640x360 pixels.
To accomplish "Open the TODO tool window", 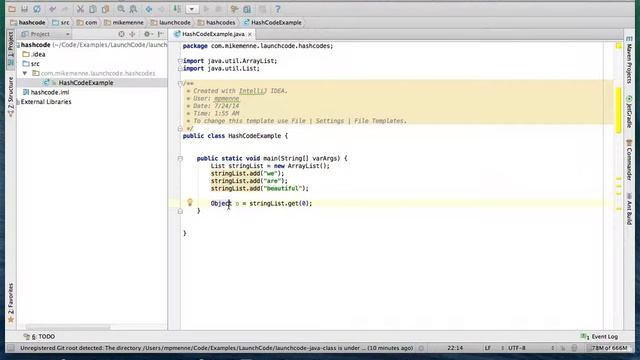I will point(39,337).
